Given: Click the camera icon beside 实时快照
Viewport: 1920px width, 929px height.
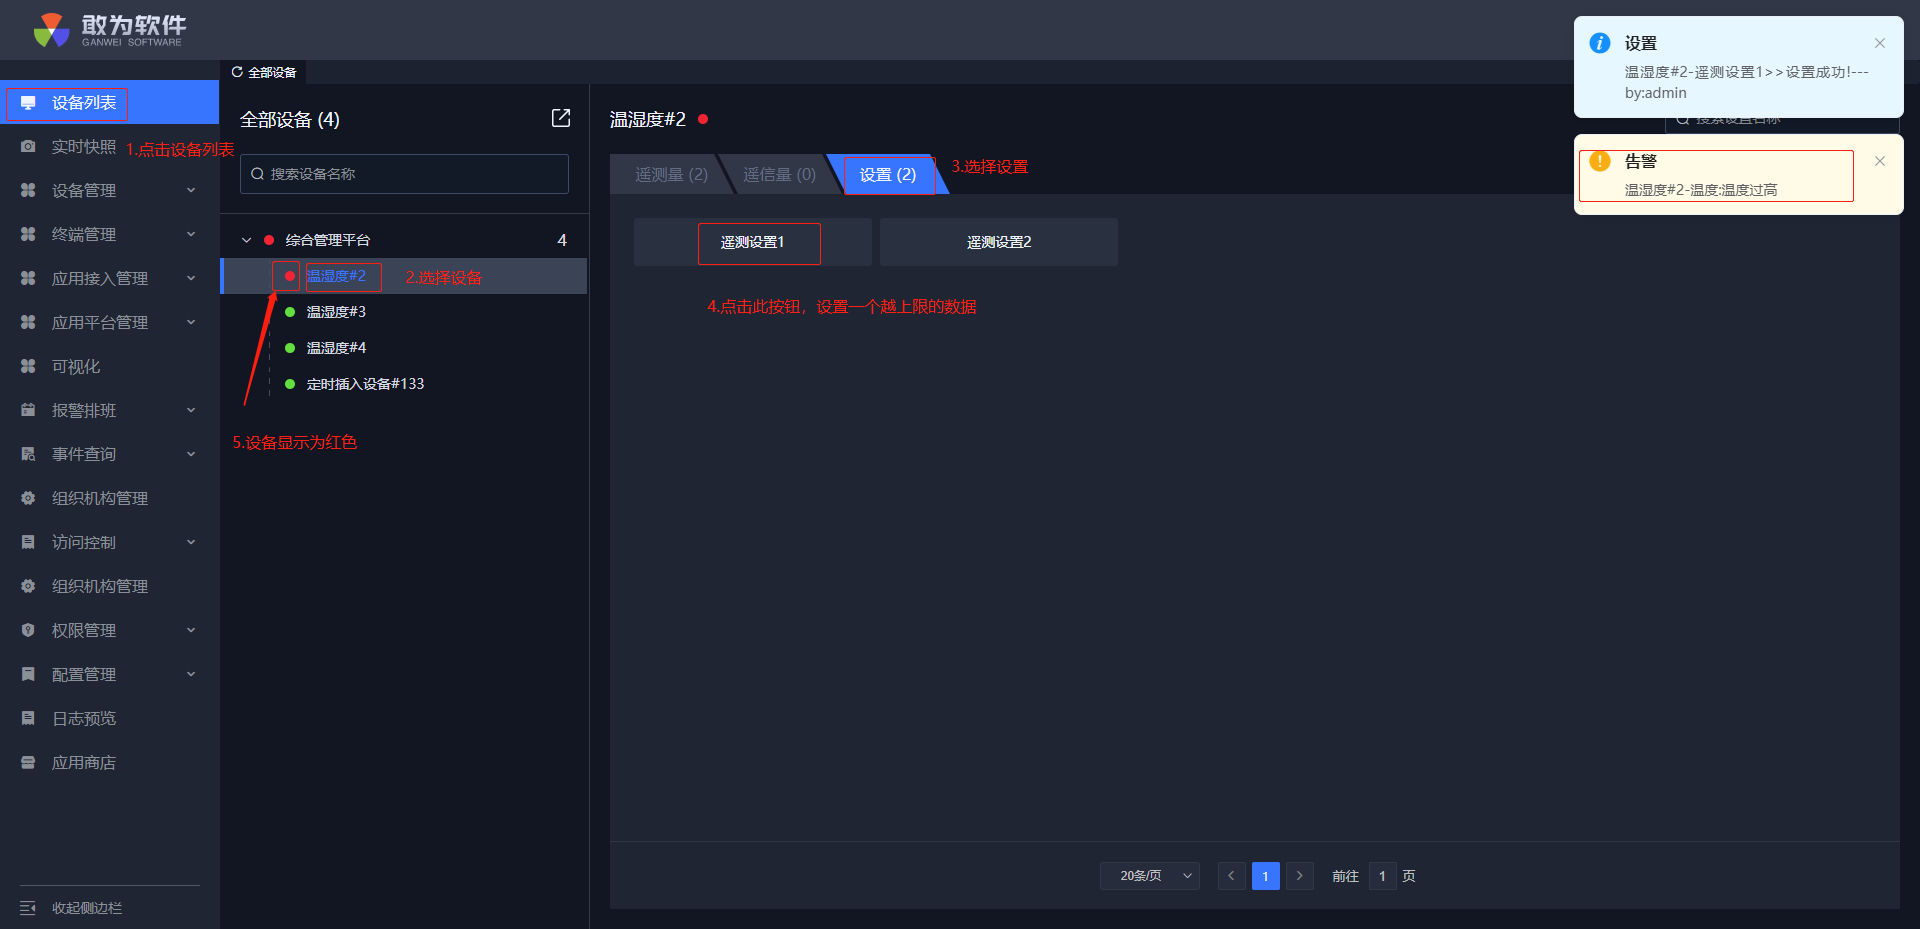Looking at the screenshot, I should click(x=28, y=147).
